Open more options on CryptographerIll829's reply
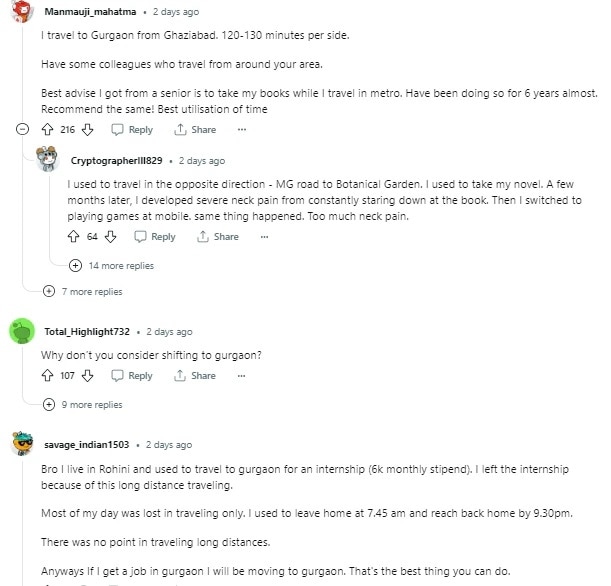The height and width of the screenshot is (586, 611). point(264,237)
